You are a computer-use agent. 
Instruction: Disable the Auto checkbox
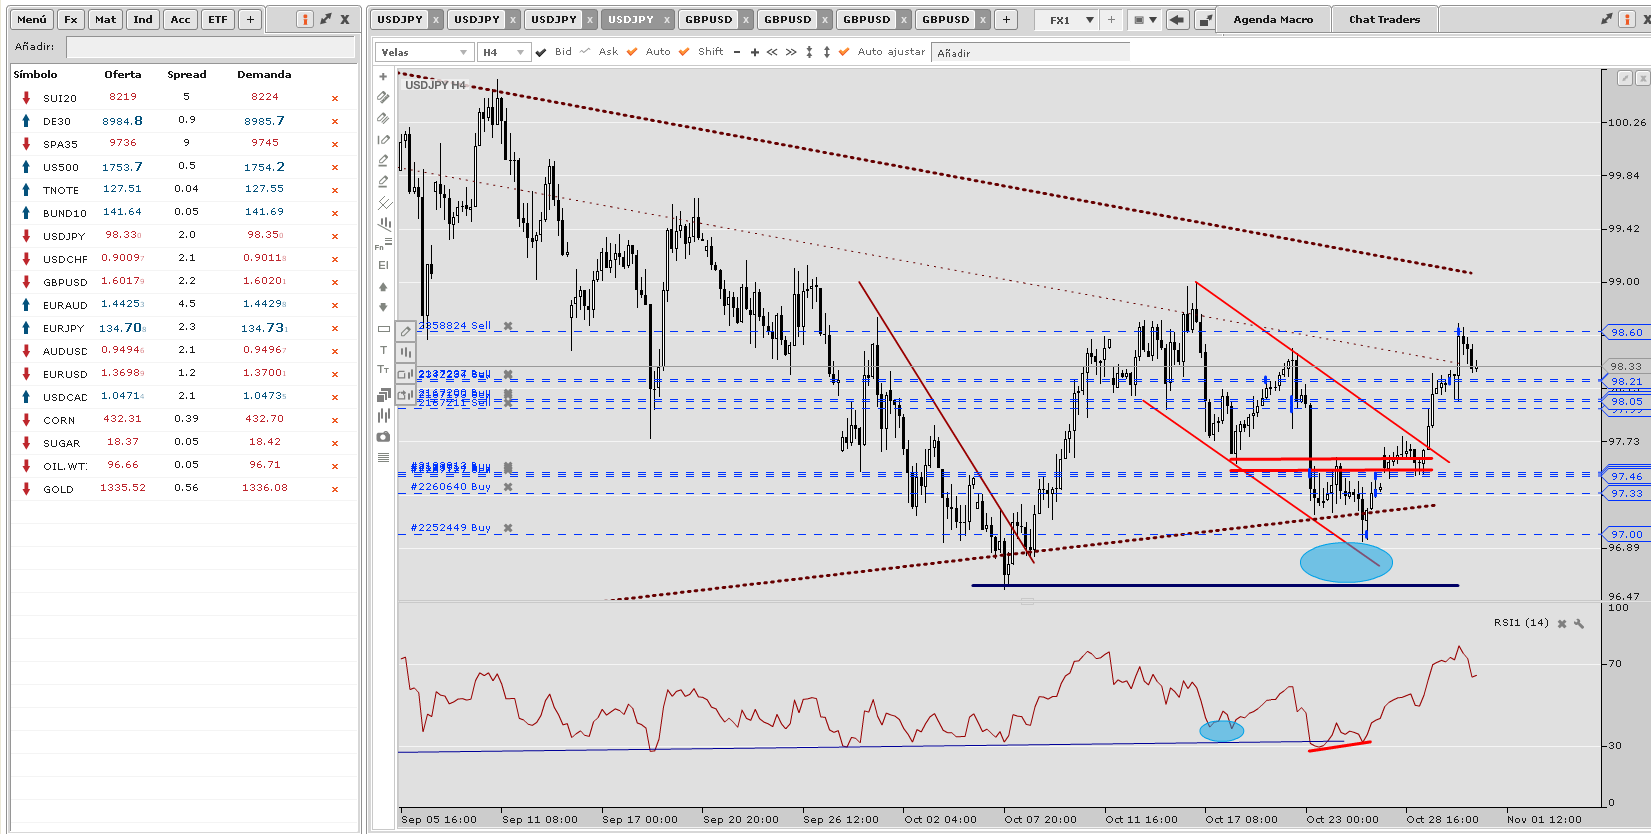tap(632, 52)
